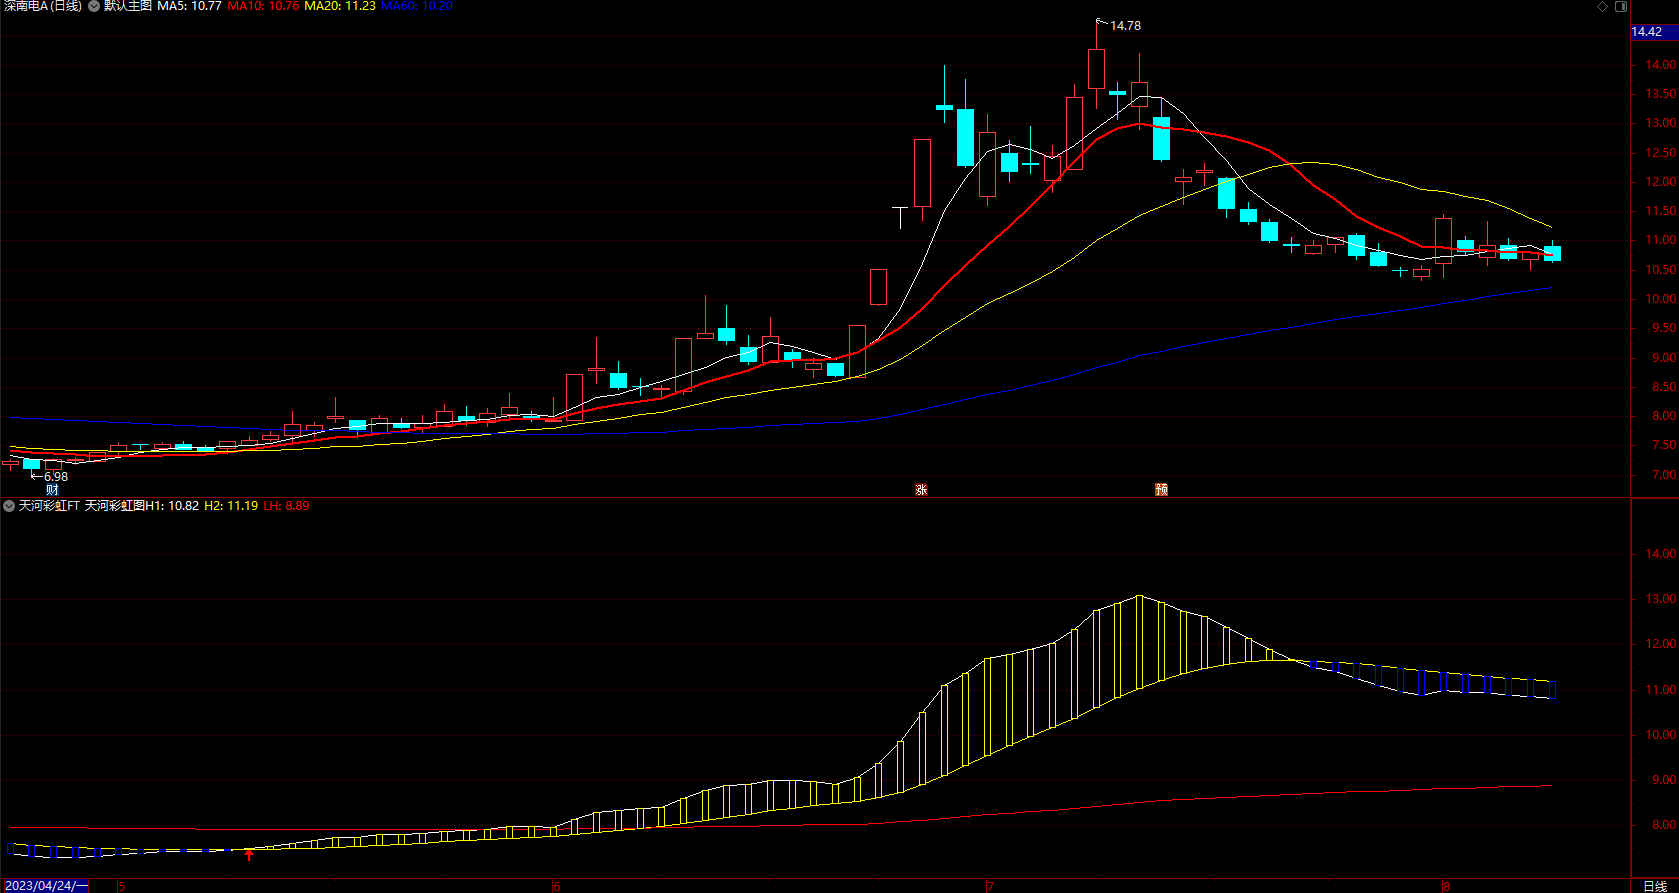1679x893 pixels.
Task: Click the 预 marker on the time axis
Action: [x=1161, y=490]
